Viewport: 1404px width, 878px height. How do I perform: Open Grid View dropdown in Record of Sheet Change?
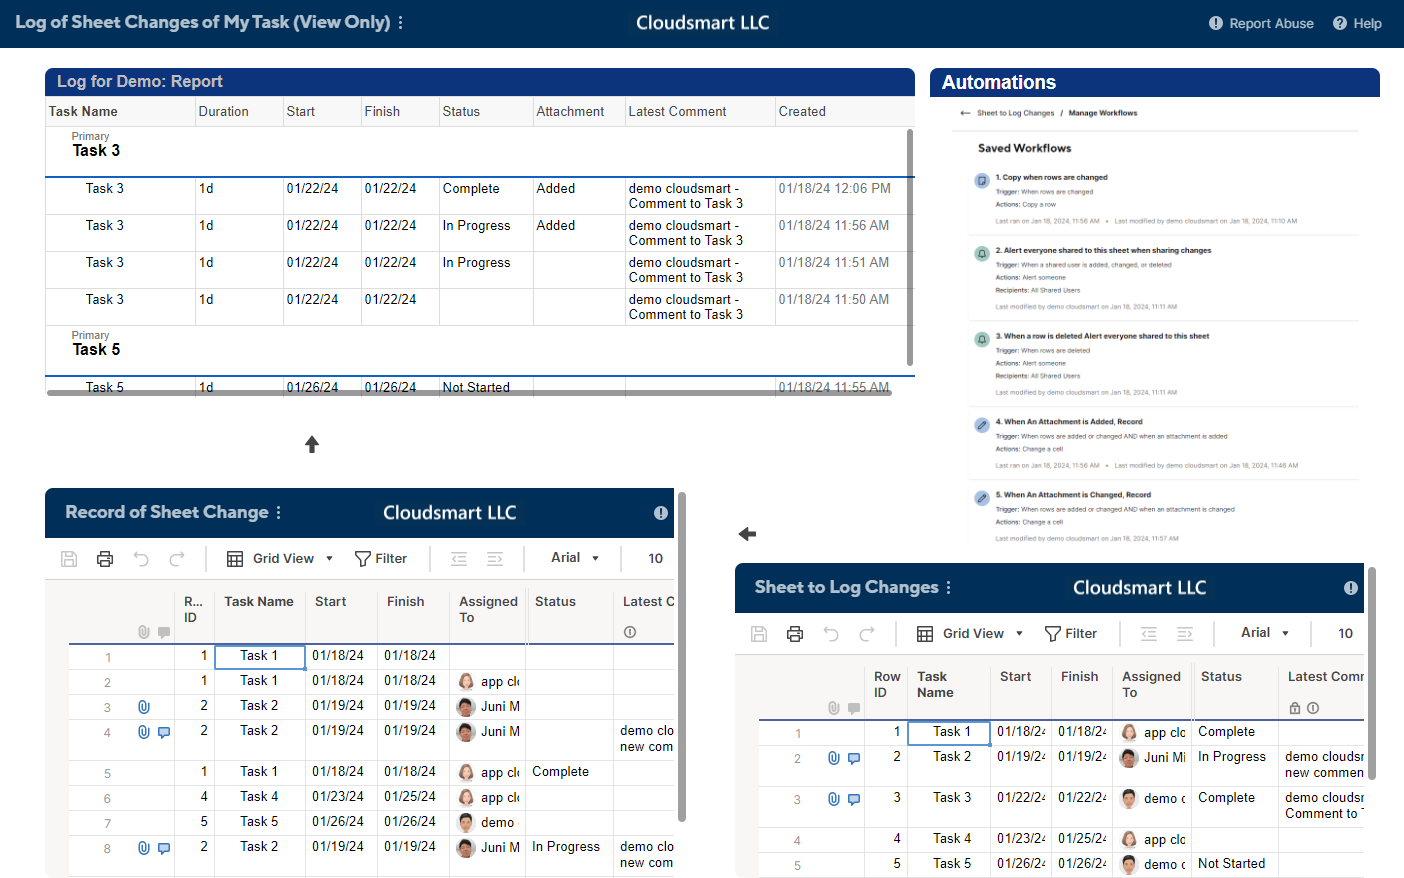click(280, 559)
